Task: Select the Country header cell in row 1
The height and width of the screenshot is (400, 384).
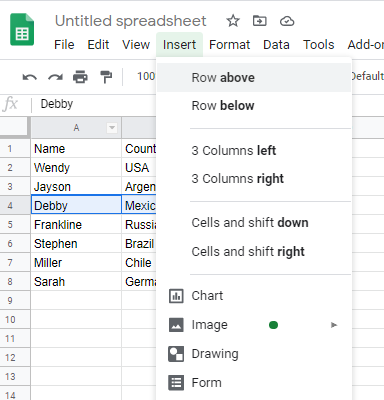Action: point(139,148)
